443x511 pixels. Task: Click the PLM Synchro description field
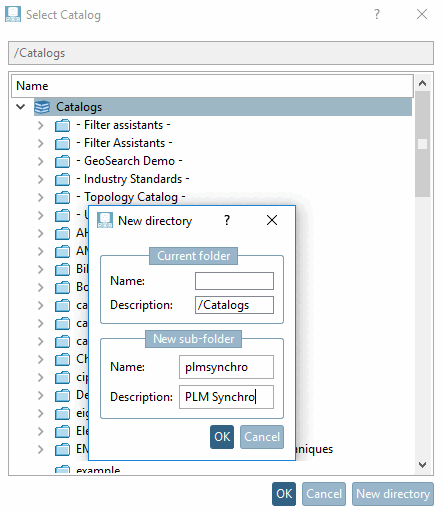(x=226, y=397)
